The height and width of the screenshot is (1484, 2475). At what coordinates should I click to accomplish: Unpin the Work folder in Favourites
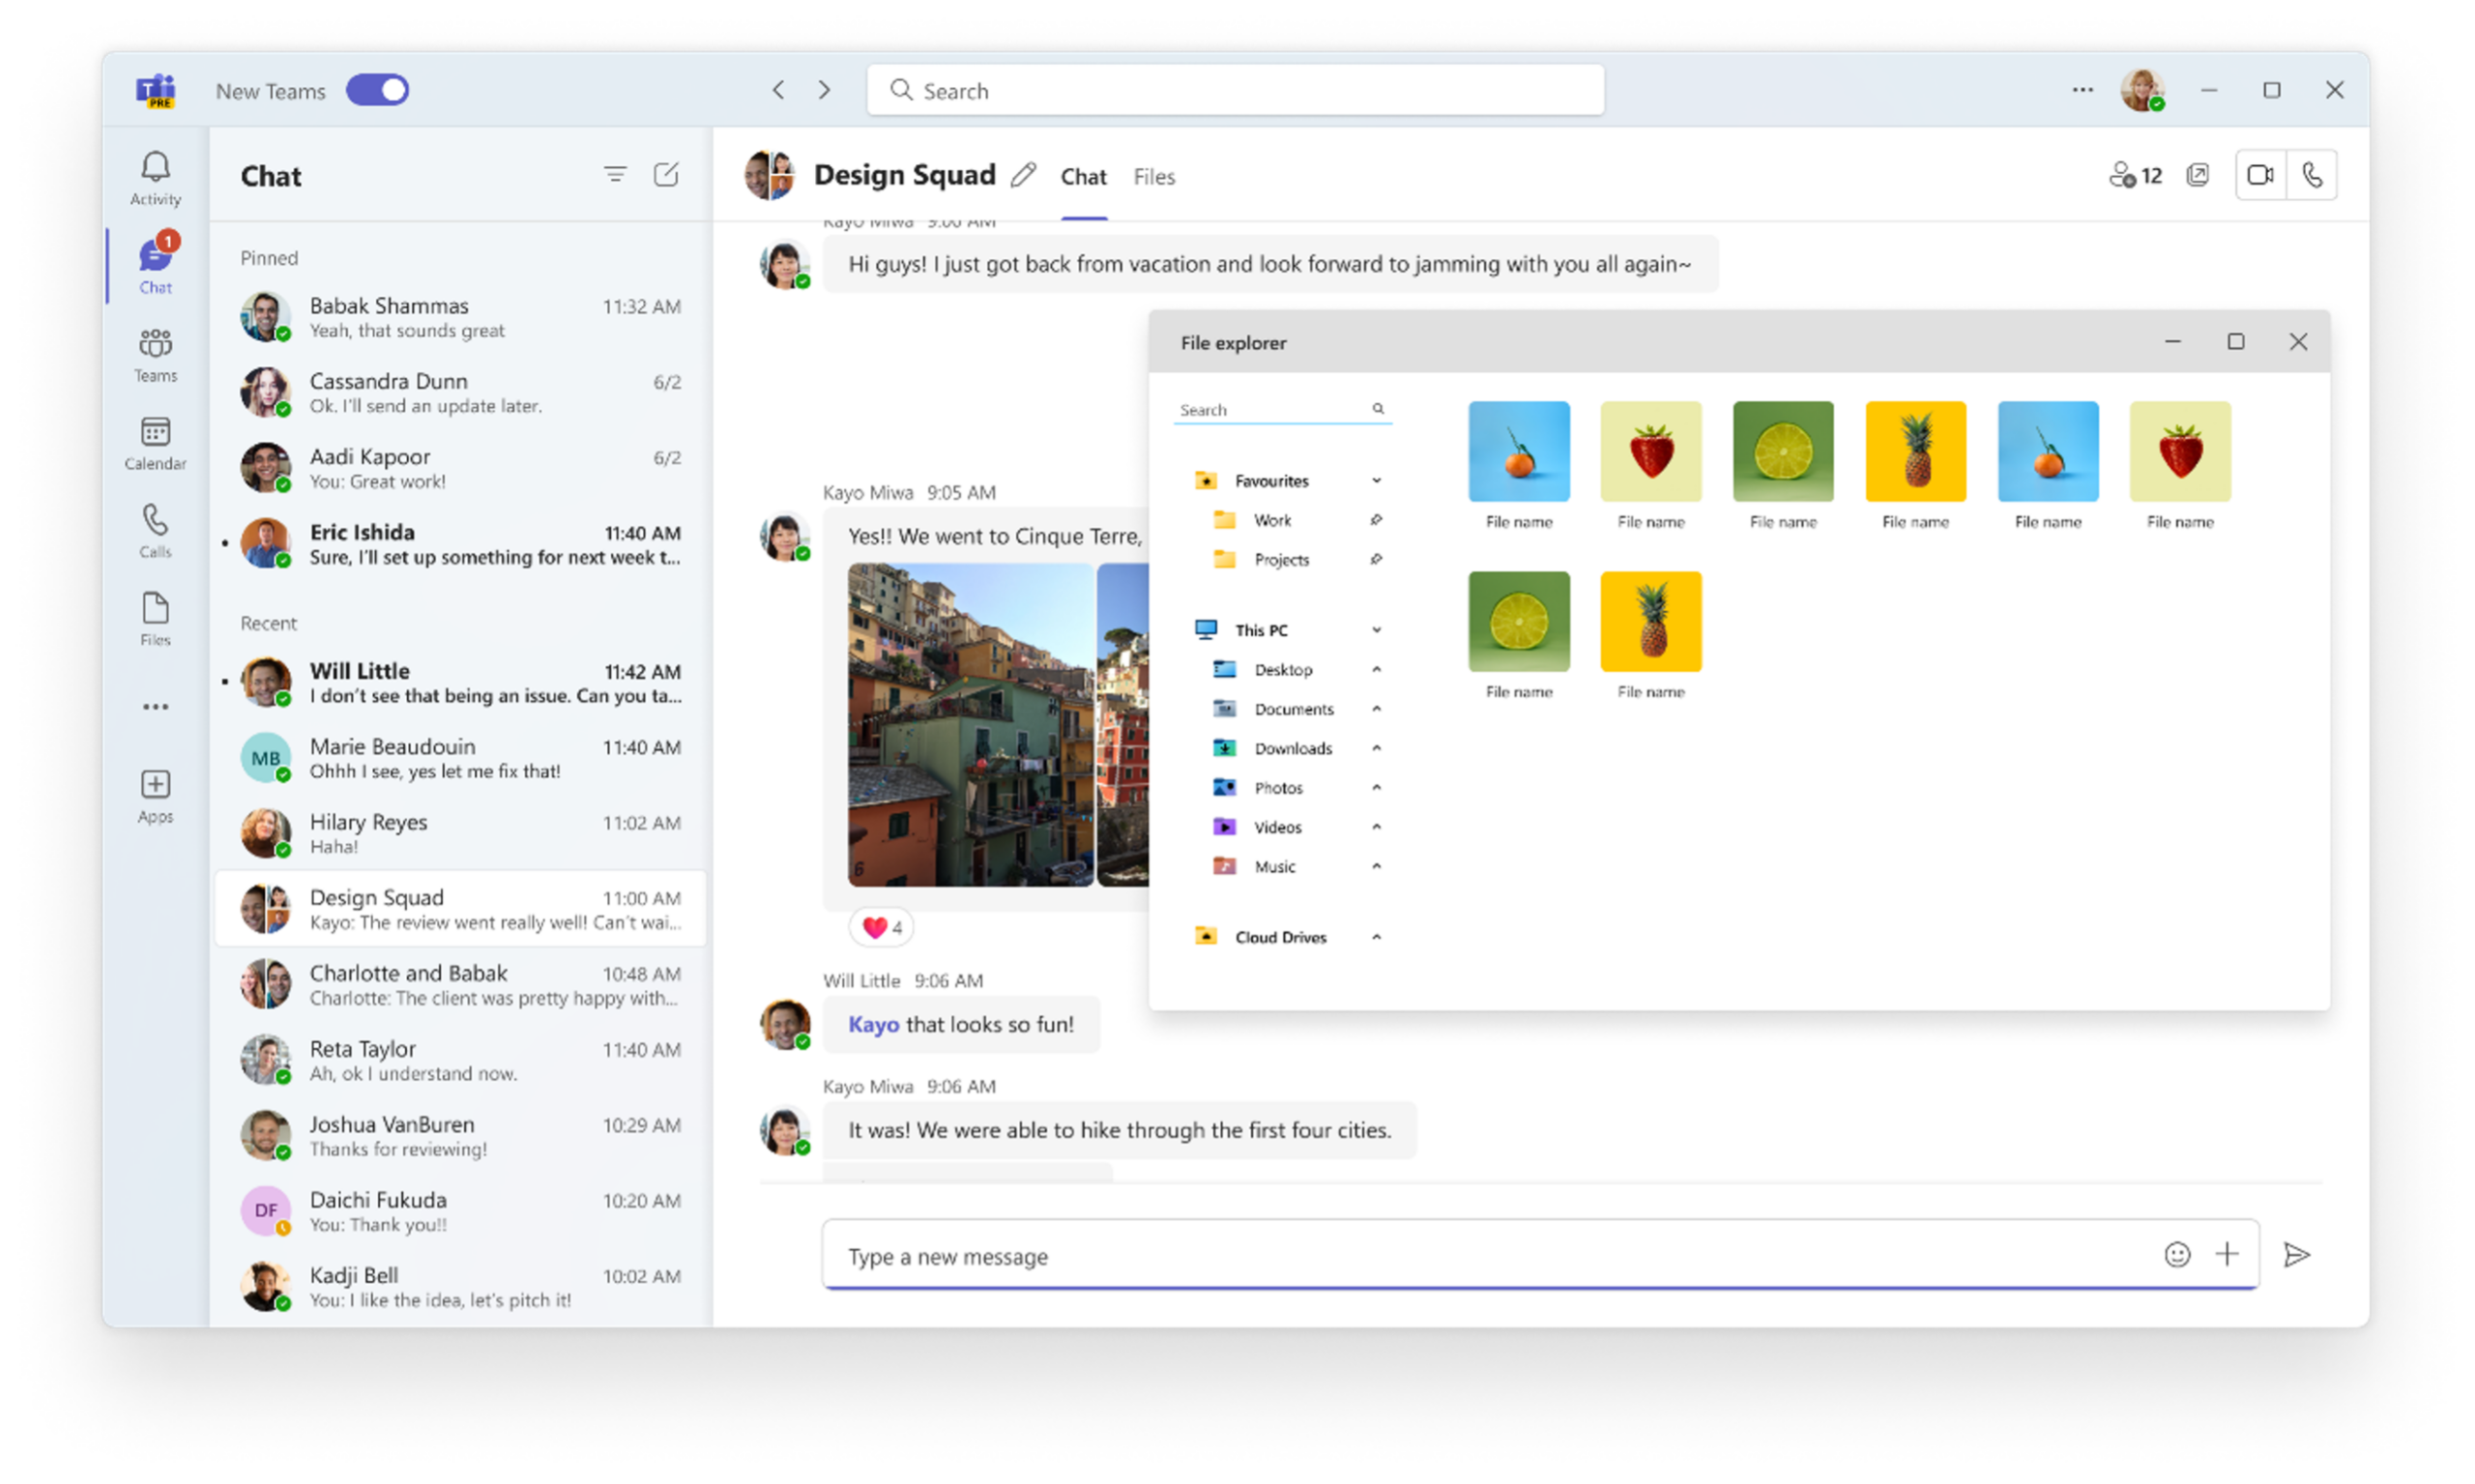(1376, 520)
